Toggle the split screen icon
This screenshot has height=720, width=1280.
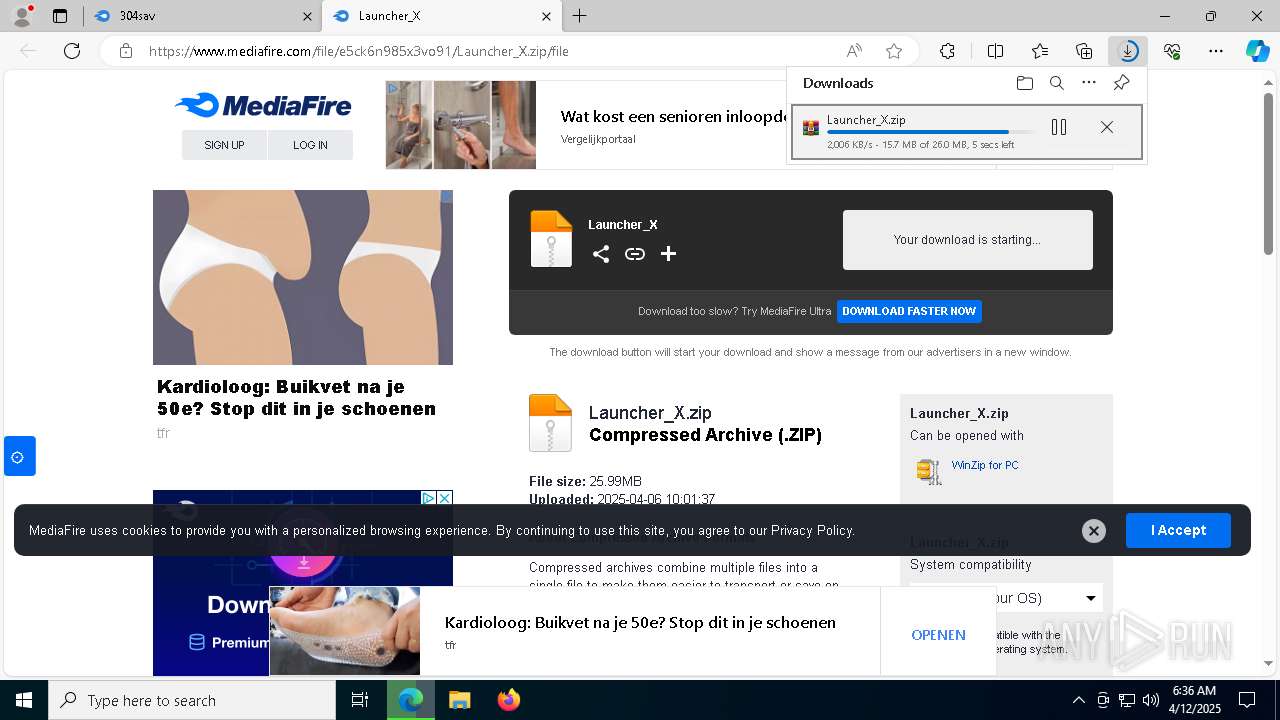coord(995,51)
